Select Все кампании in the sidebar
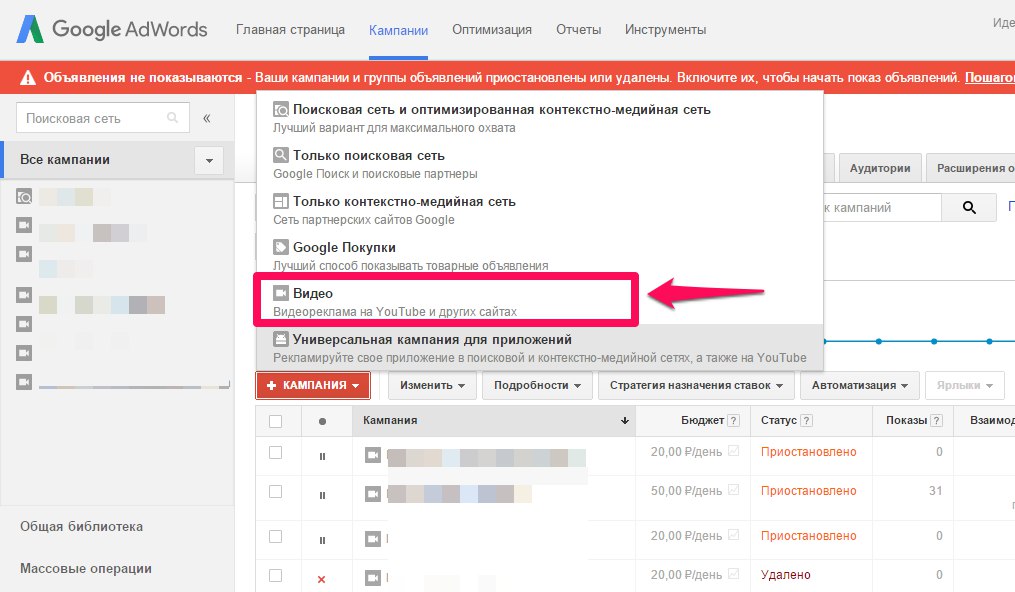The image size is (1015, 592). click(x=65, y=160)
